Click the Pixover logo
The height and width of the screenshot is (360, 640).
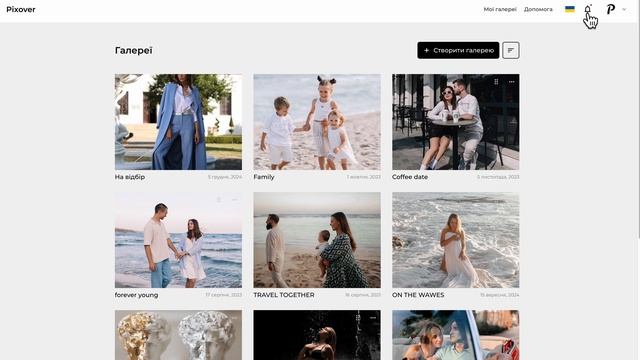[21, 9]
